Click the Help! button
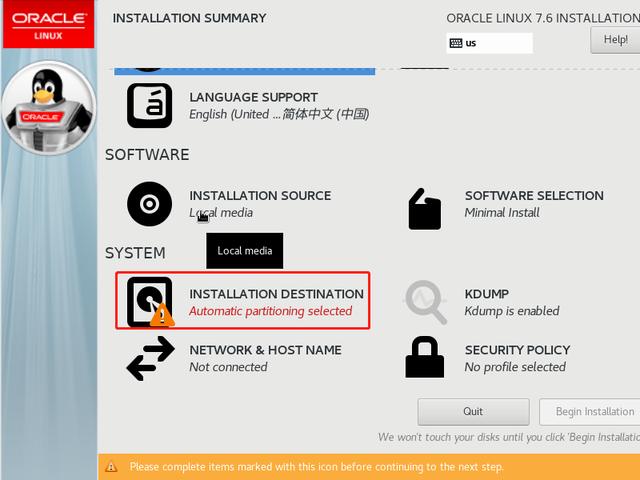 pyautogui.click(x=615, y=40)
